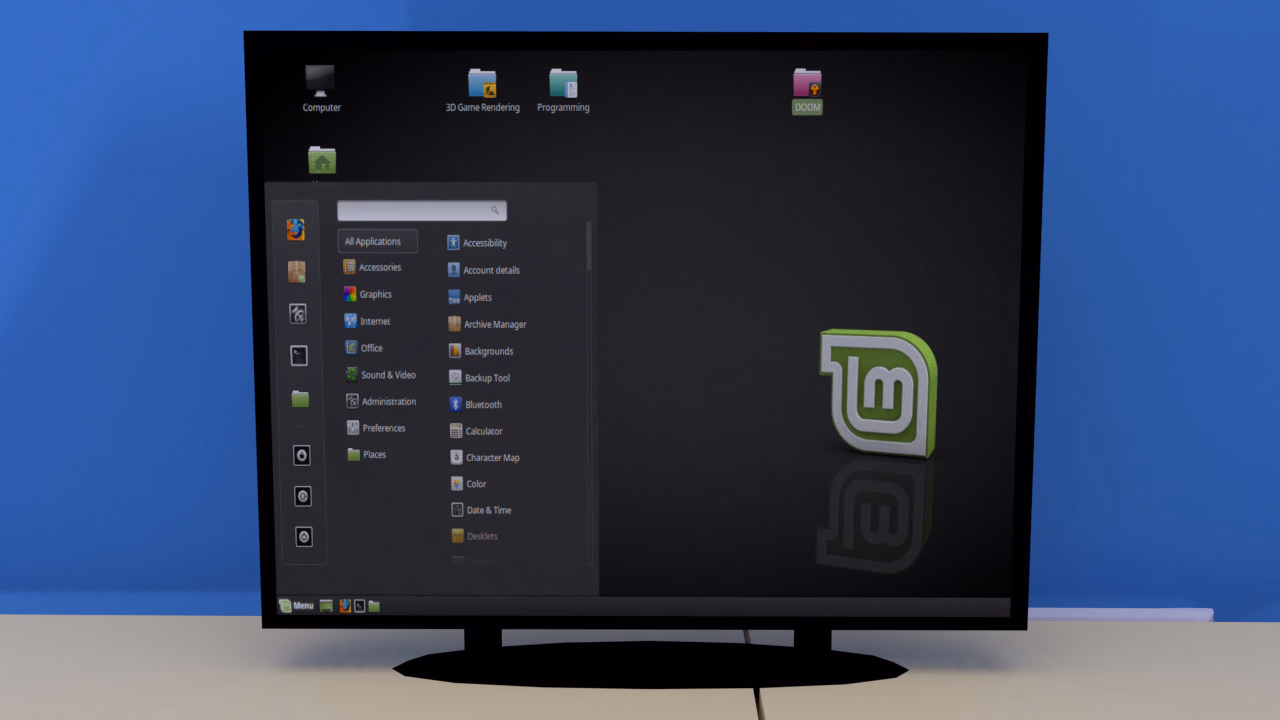Choose the Sound & Video category

(385, 375)
